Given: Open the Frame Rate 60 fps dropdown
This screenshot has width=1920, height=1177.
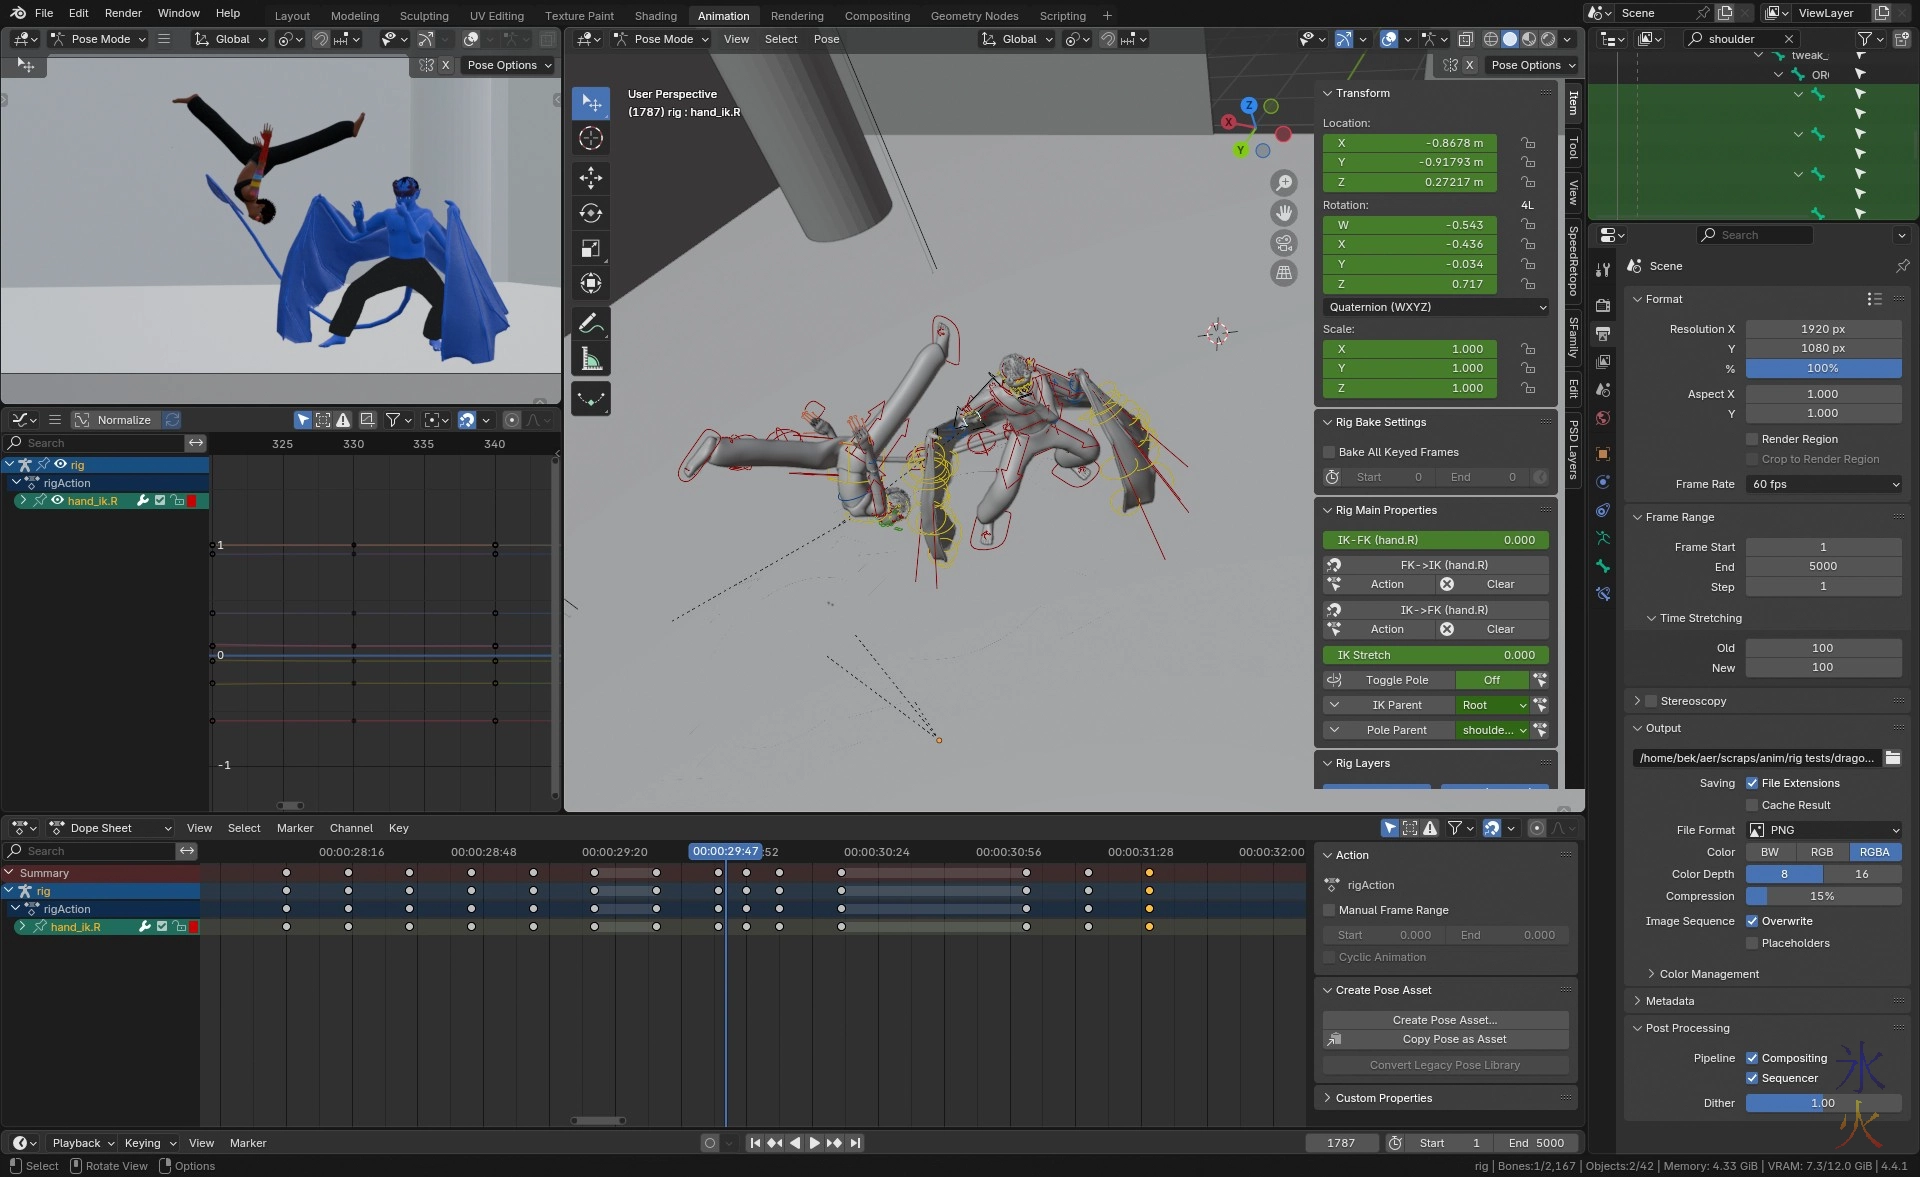Looking at the screenshot, I should (1823, 484).
